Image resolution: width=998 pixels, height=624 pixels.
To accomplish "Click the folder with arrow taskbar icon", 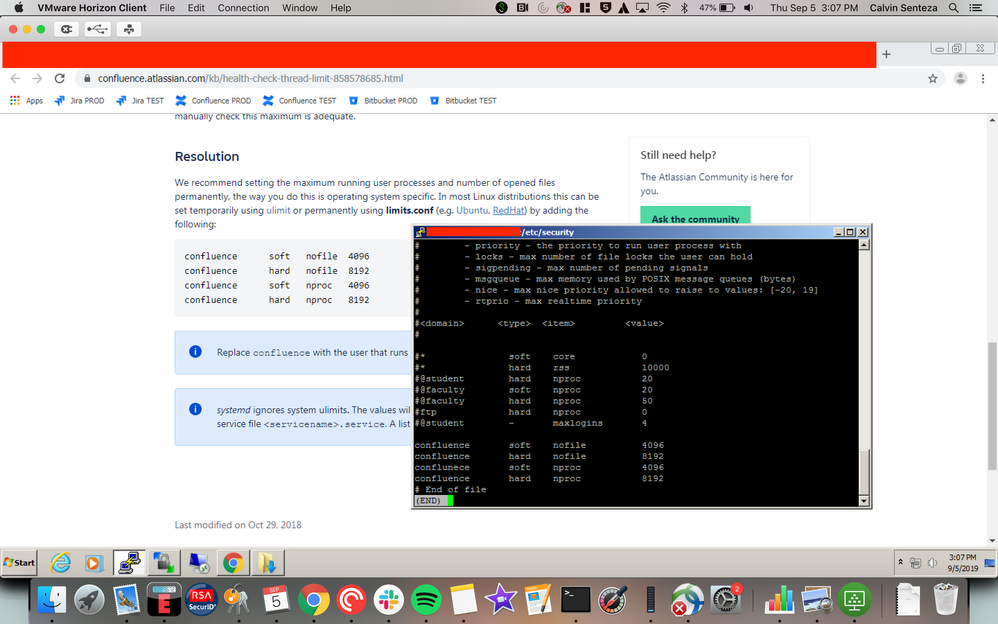I will pos(267,563).
